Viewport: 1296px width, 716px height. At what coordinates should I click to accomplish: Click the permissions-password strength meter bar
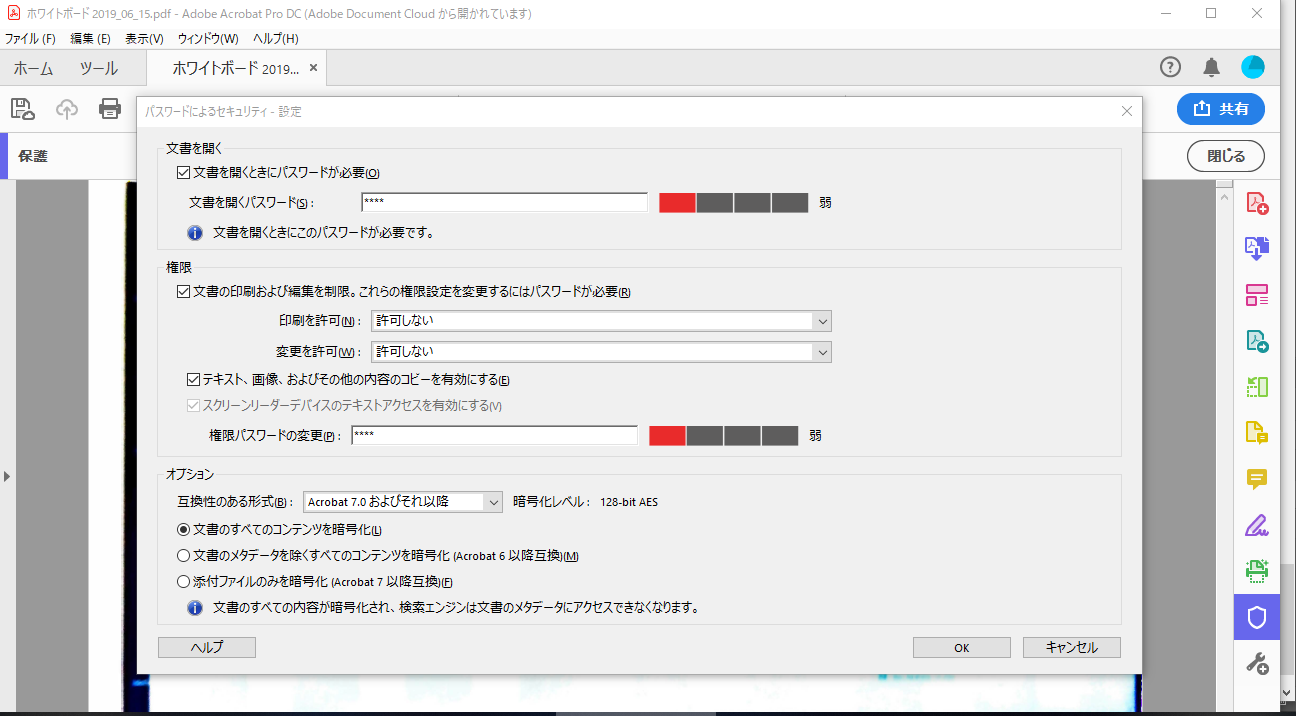pyautogui.click(x=724, y=436)
